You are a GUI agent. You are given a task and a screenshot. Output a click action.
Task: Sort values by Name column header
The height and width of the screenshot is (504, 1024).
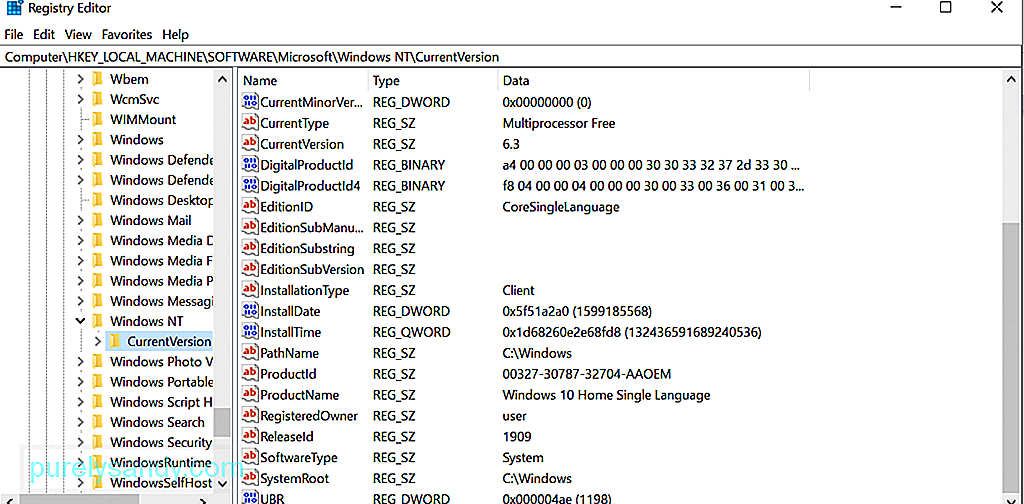pos(302,81)
